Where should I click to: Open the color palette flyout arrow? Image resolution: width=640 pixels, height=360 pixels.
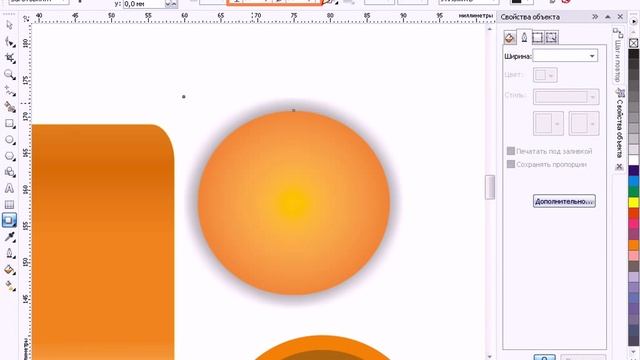634,21
